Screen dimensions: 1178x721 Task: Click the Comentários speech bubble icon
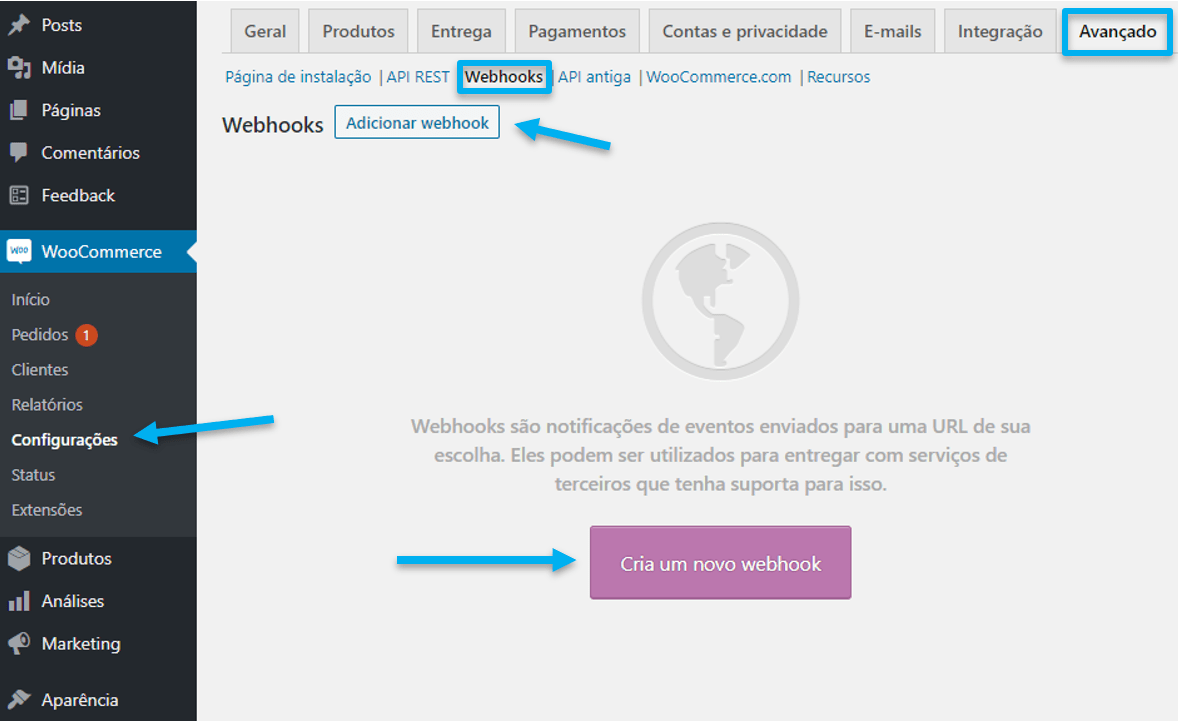point(20,152)
